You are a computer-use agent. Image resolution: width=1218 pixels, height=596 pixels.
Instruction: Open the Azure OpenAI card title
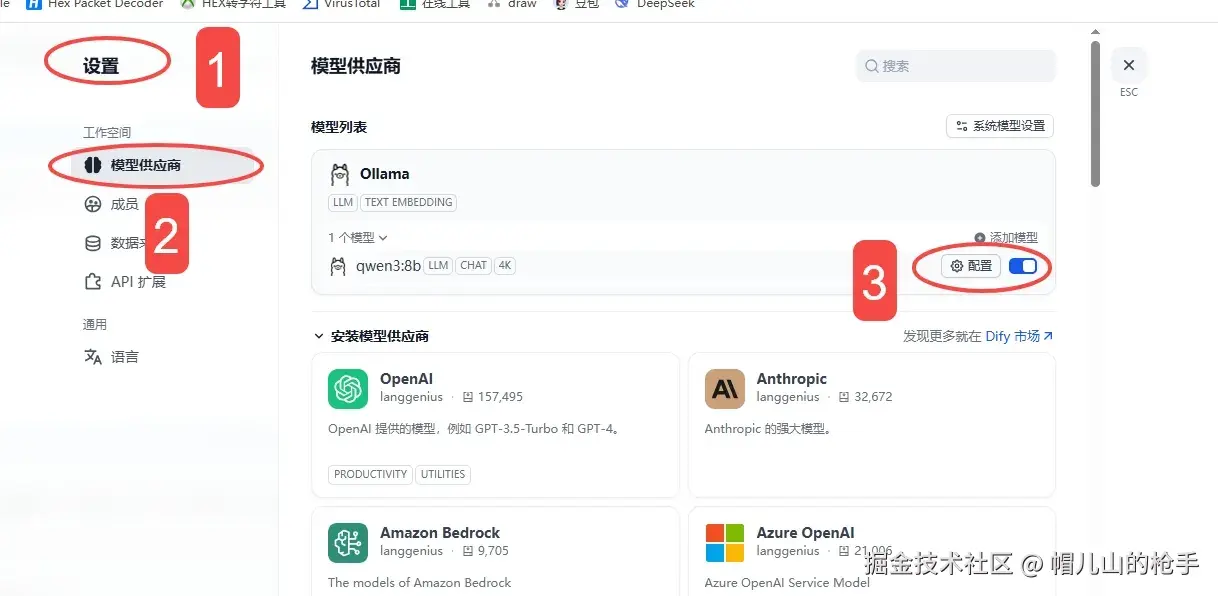pyautogui.click(x=806, y=533)
